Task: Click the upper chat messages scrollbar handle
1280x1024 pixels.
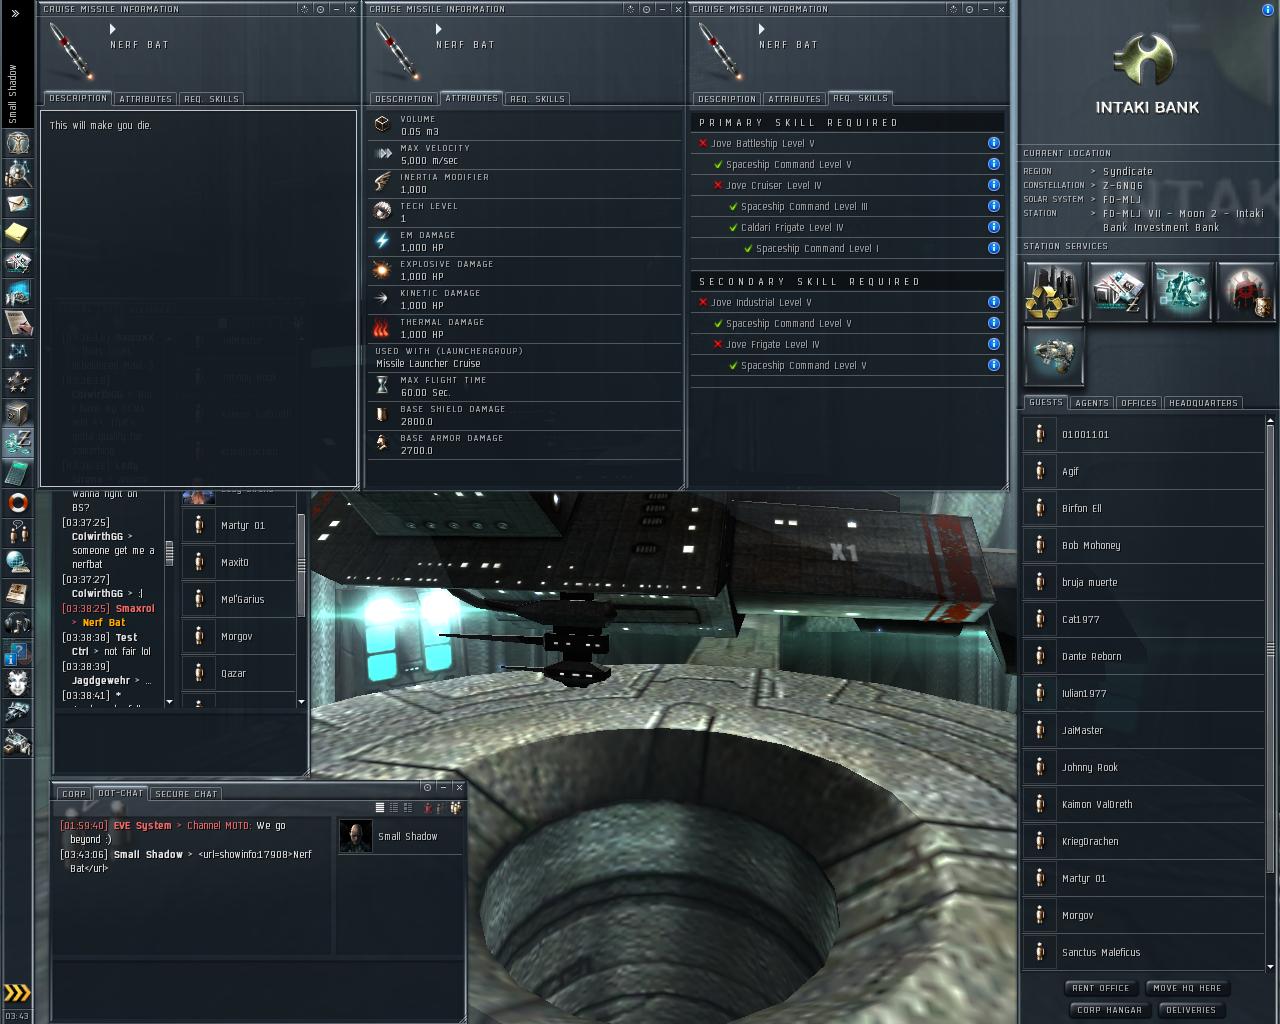Action: tap(169, 553)
